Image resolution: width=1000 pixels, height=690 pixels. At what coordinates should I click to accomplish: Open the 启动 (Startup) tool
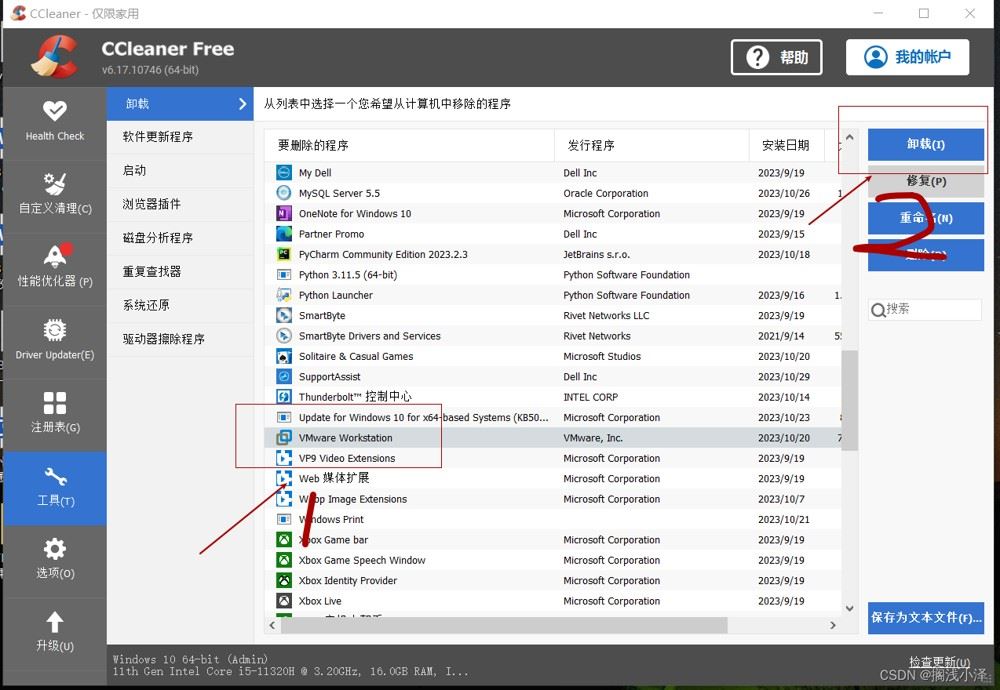[180, 170]
